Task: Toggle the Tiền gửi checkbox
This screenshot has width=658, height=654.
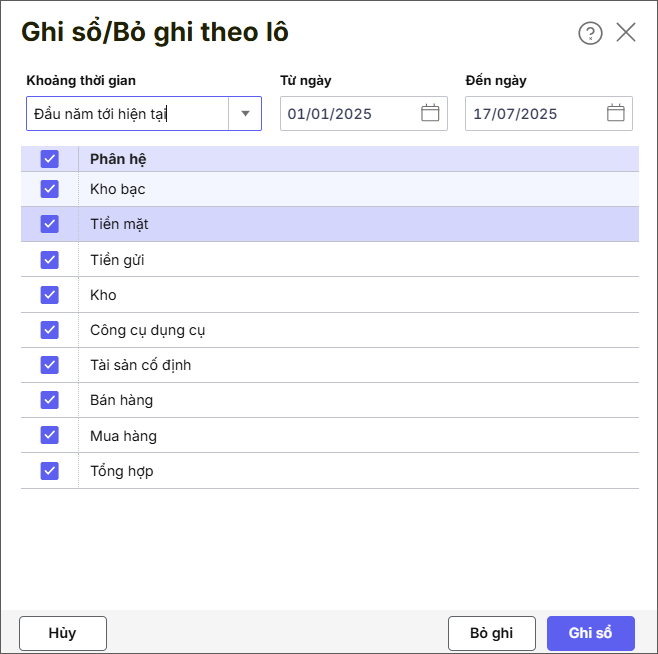Action: pos(50,260)
